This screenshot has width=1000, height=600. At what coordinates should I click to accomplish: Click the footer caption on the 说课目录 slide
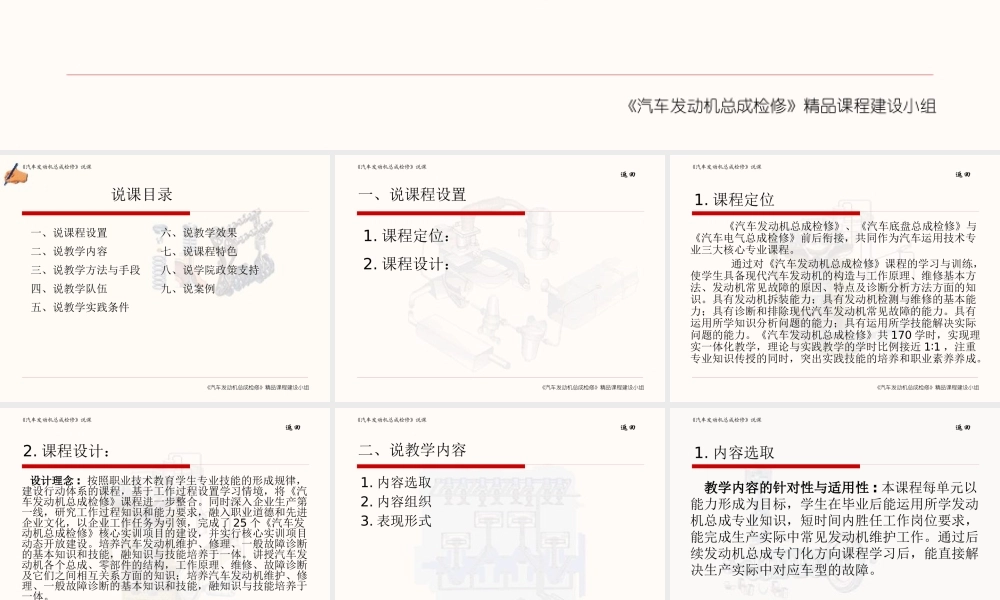[258, 387]
